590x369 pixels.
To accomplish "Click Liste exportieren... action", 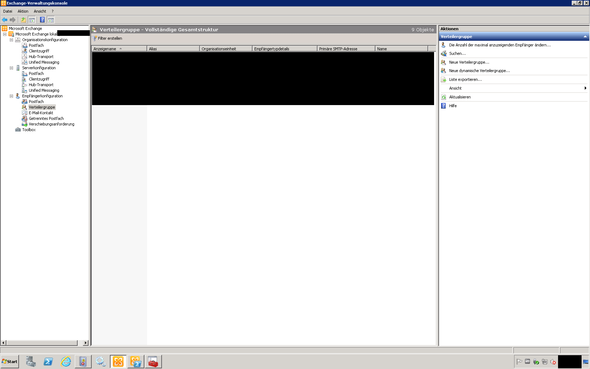I will 465,80.
